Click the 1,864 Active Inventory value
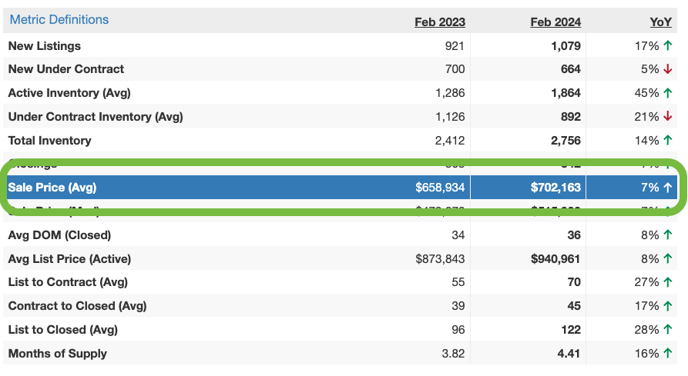The height and width of the screenshot is (376, 688). (x=566, y=93)
